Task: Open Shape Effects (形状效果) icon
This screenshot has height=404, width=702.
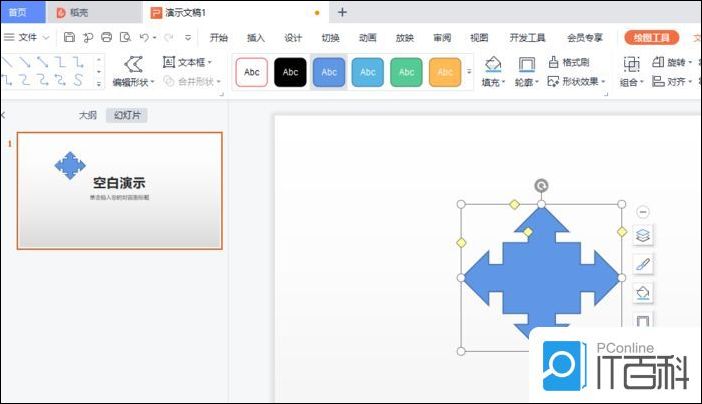Action: coord(553,81)
